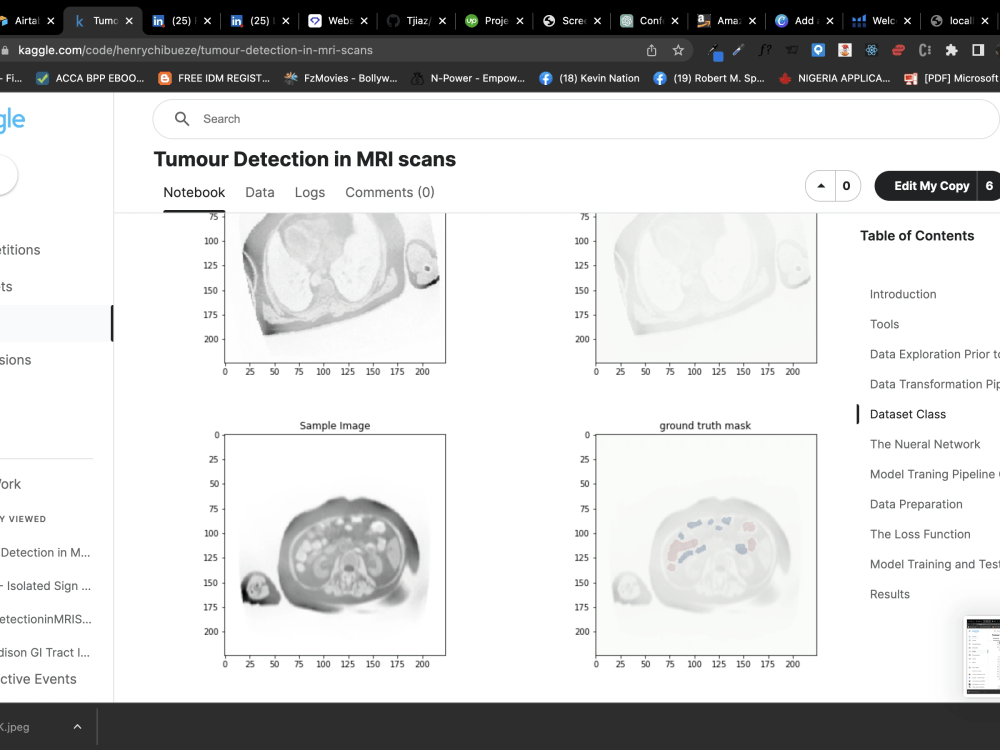Close the Tumour Detection tab
This screenshot has height=750, width=1000.
click(129, 20)
